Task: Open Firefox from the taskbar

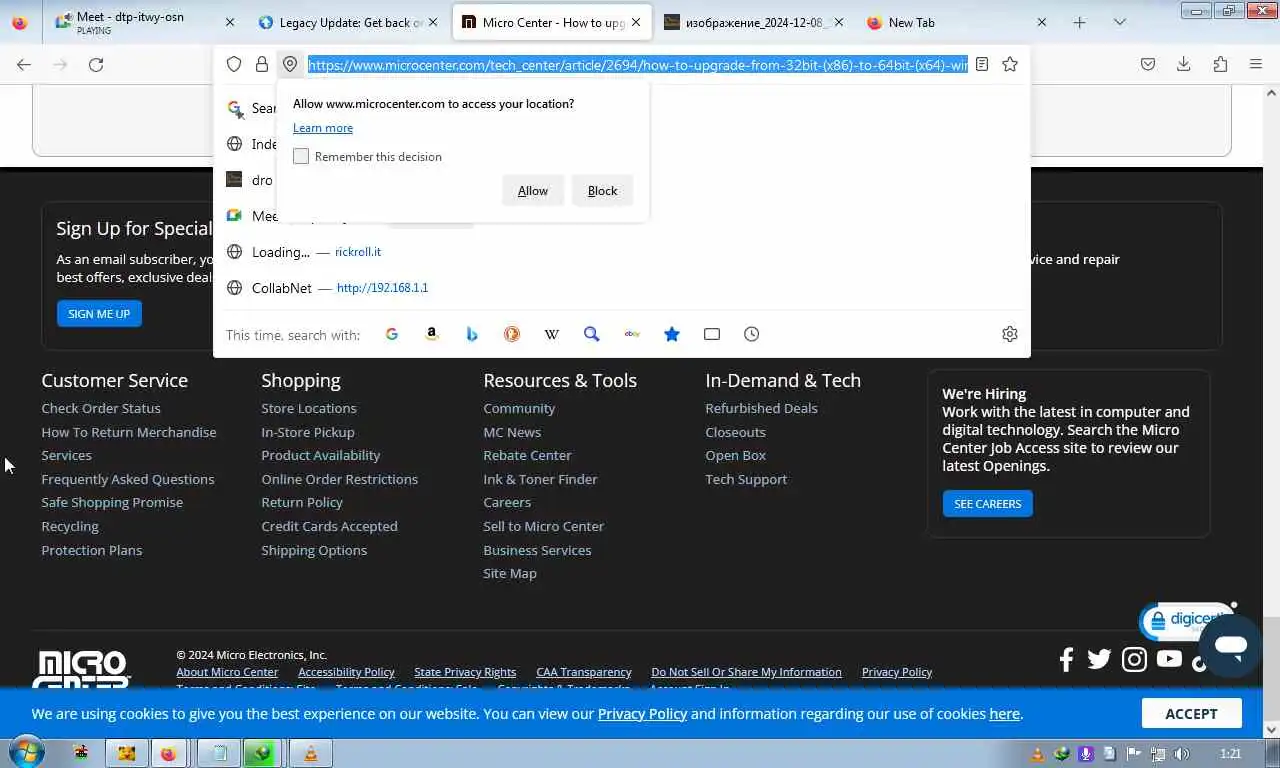Action: [168, 753]
